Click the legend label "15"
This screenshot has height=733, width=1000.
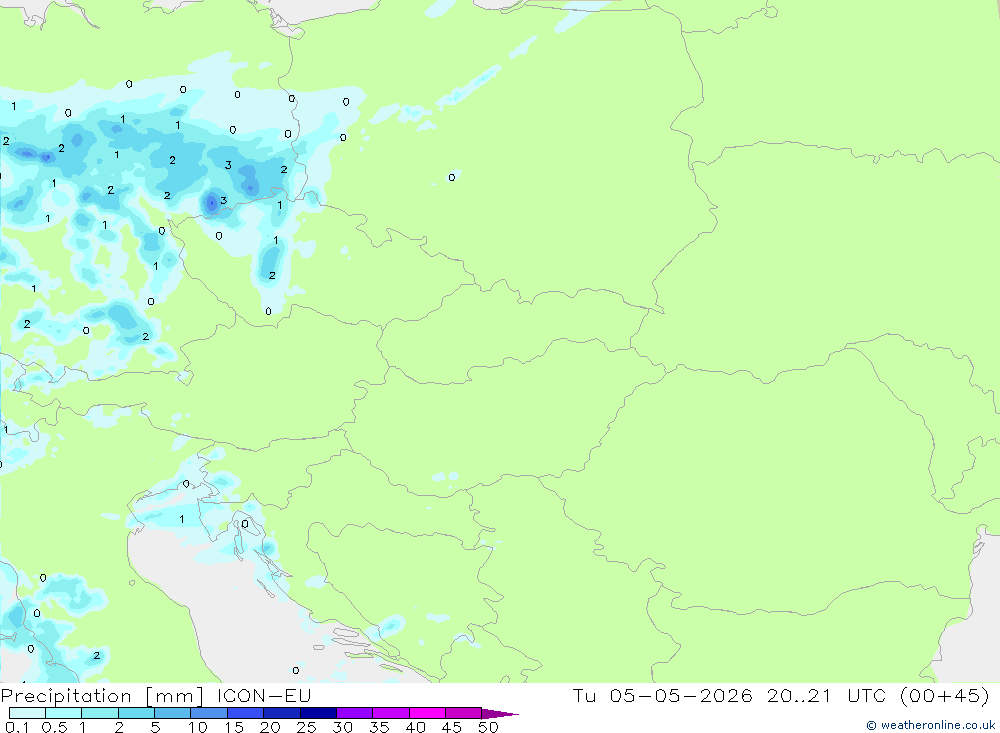coord(234,727)
